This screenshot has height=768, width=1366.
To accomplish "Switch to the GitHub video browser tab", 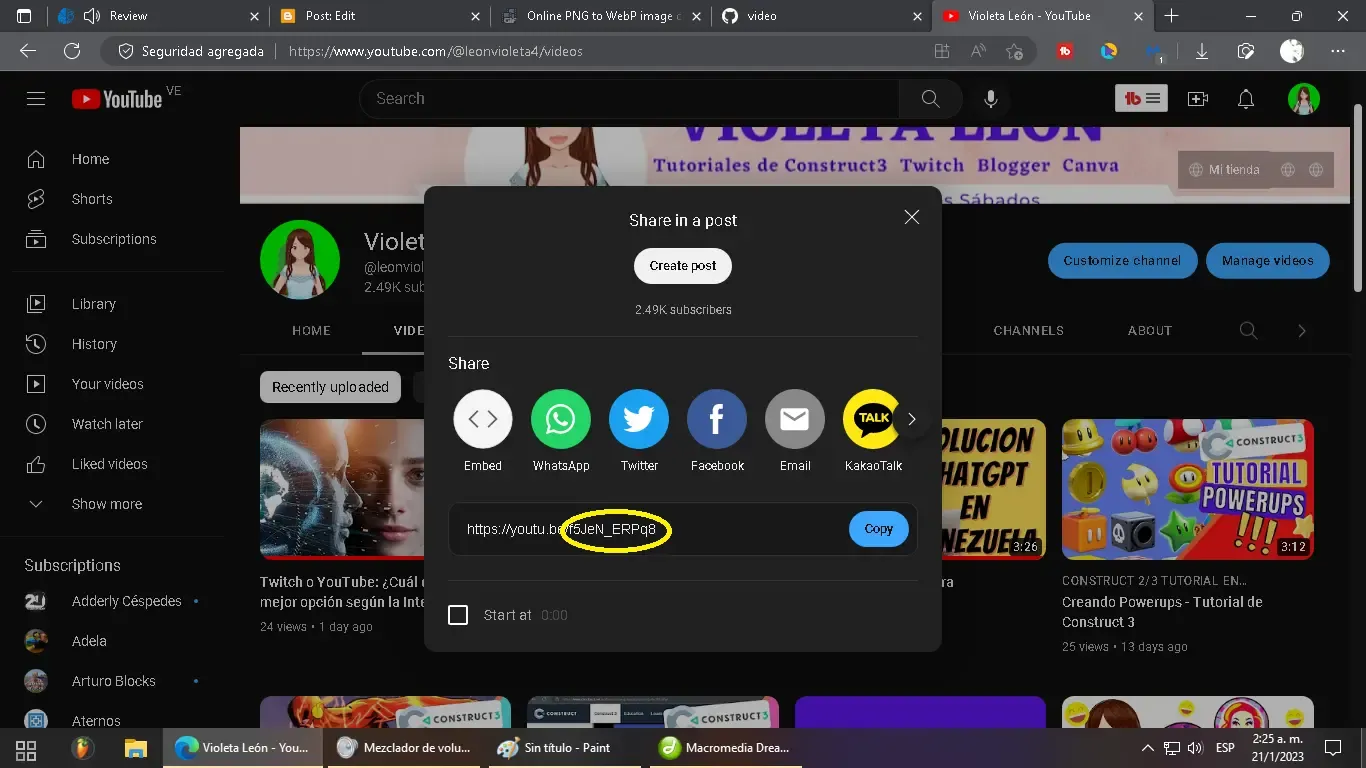I will pyautogui.click(x=822, y=16).
